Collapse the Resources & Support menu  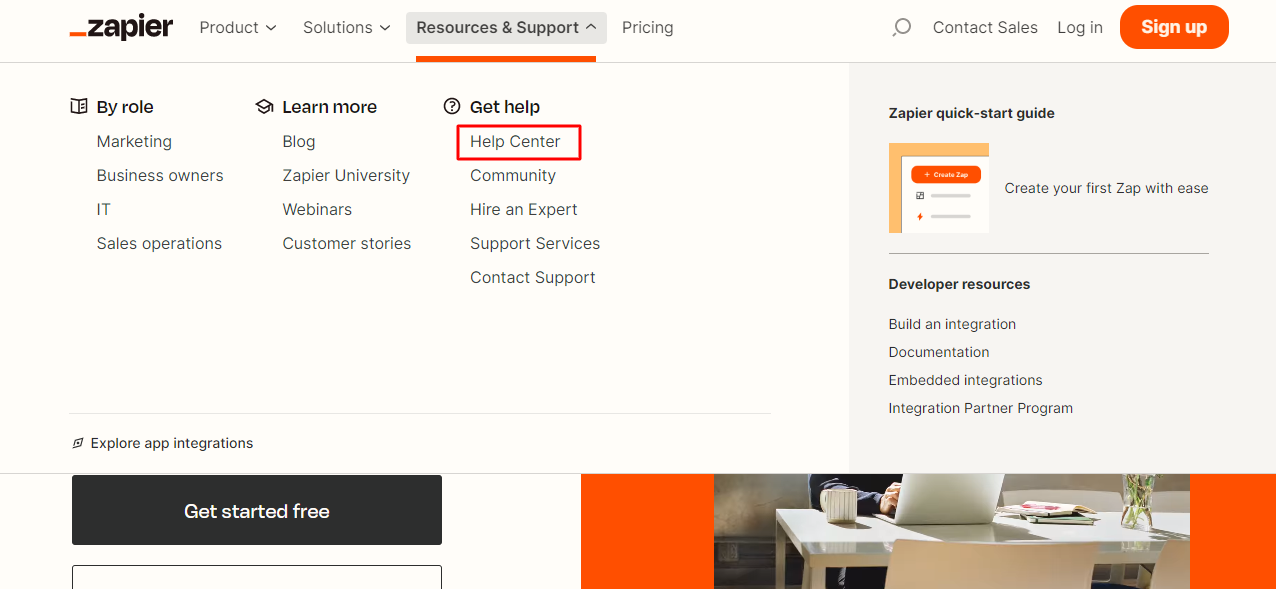tap(505, 27)
